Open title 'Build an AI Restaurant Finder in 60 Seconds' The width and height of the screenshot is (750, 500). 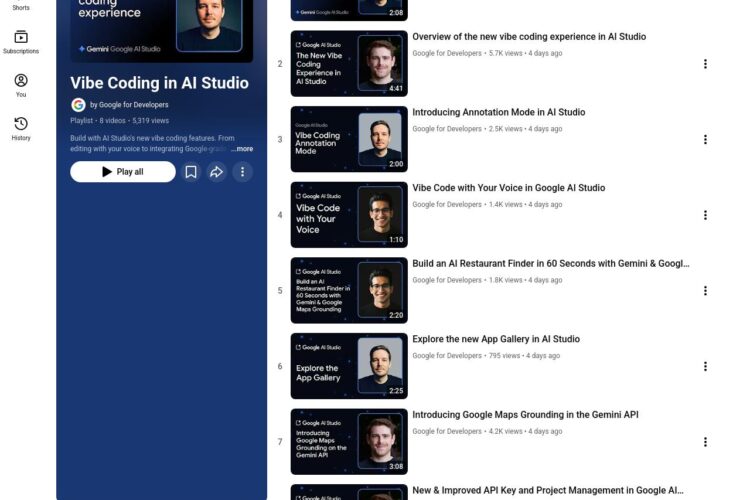point(551,264)
